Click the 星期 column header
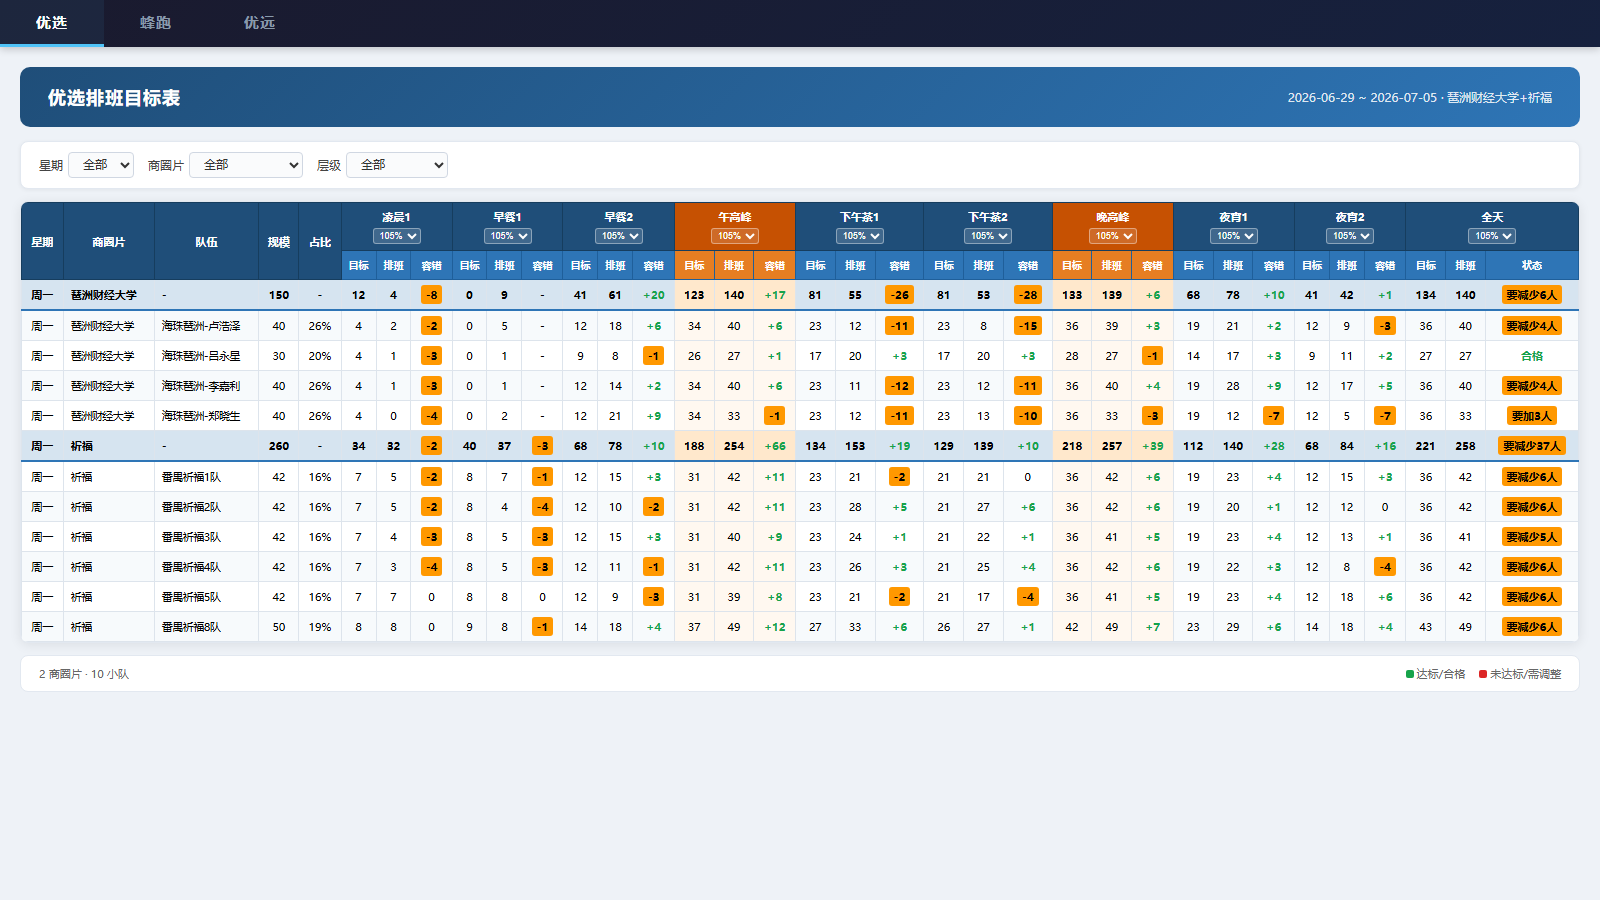Screen dimensions: 1600x900 click(x=42, y=242)
